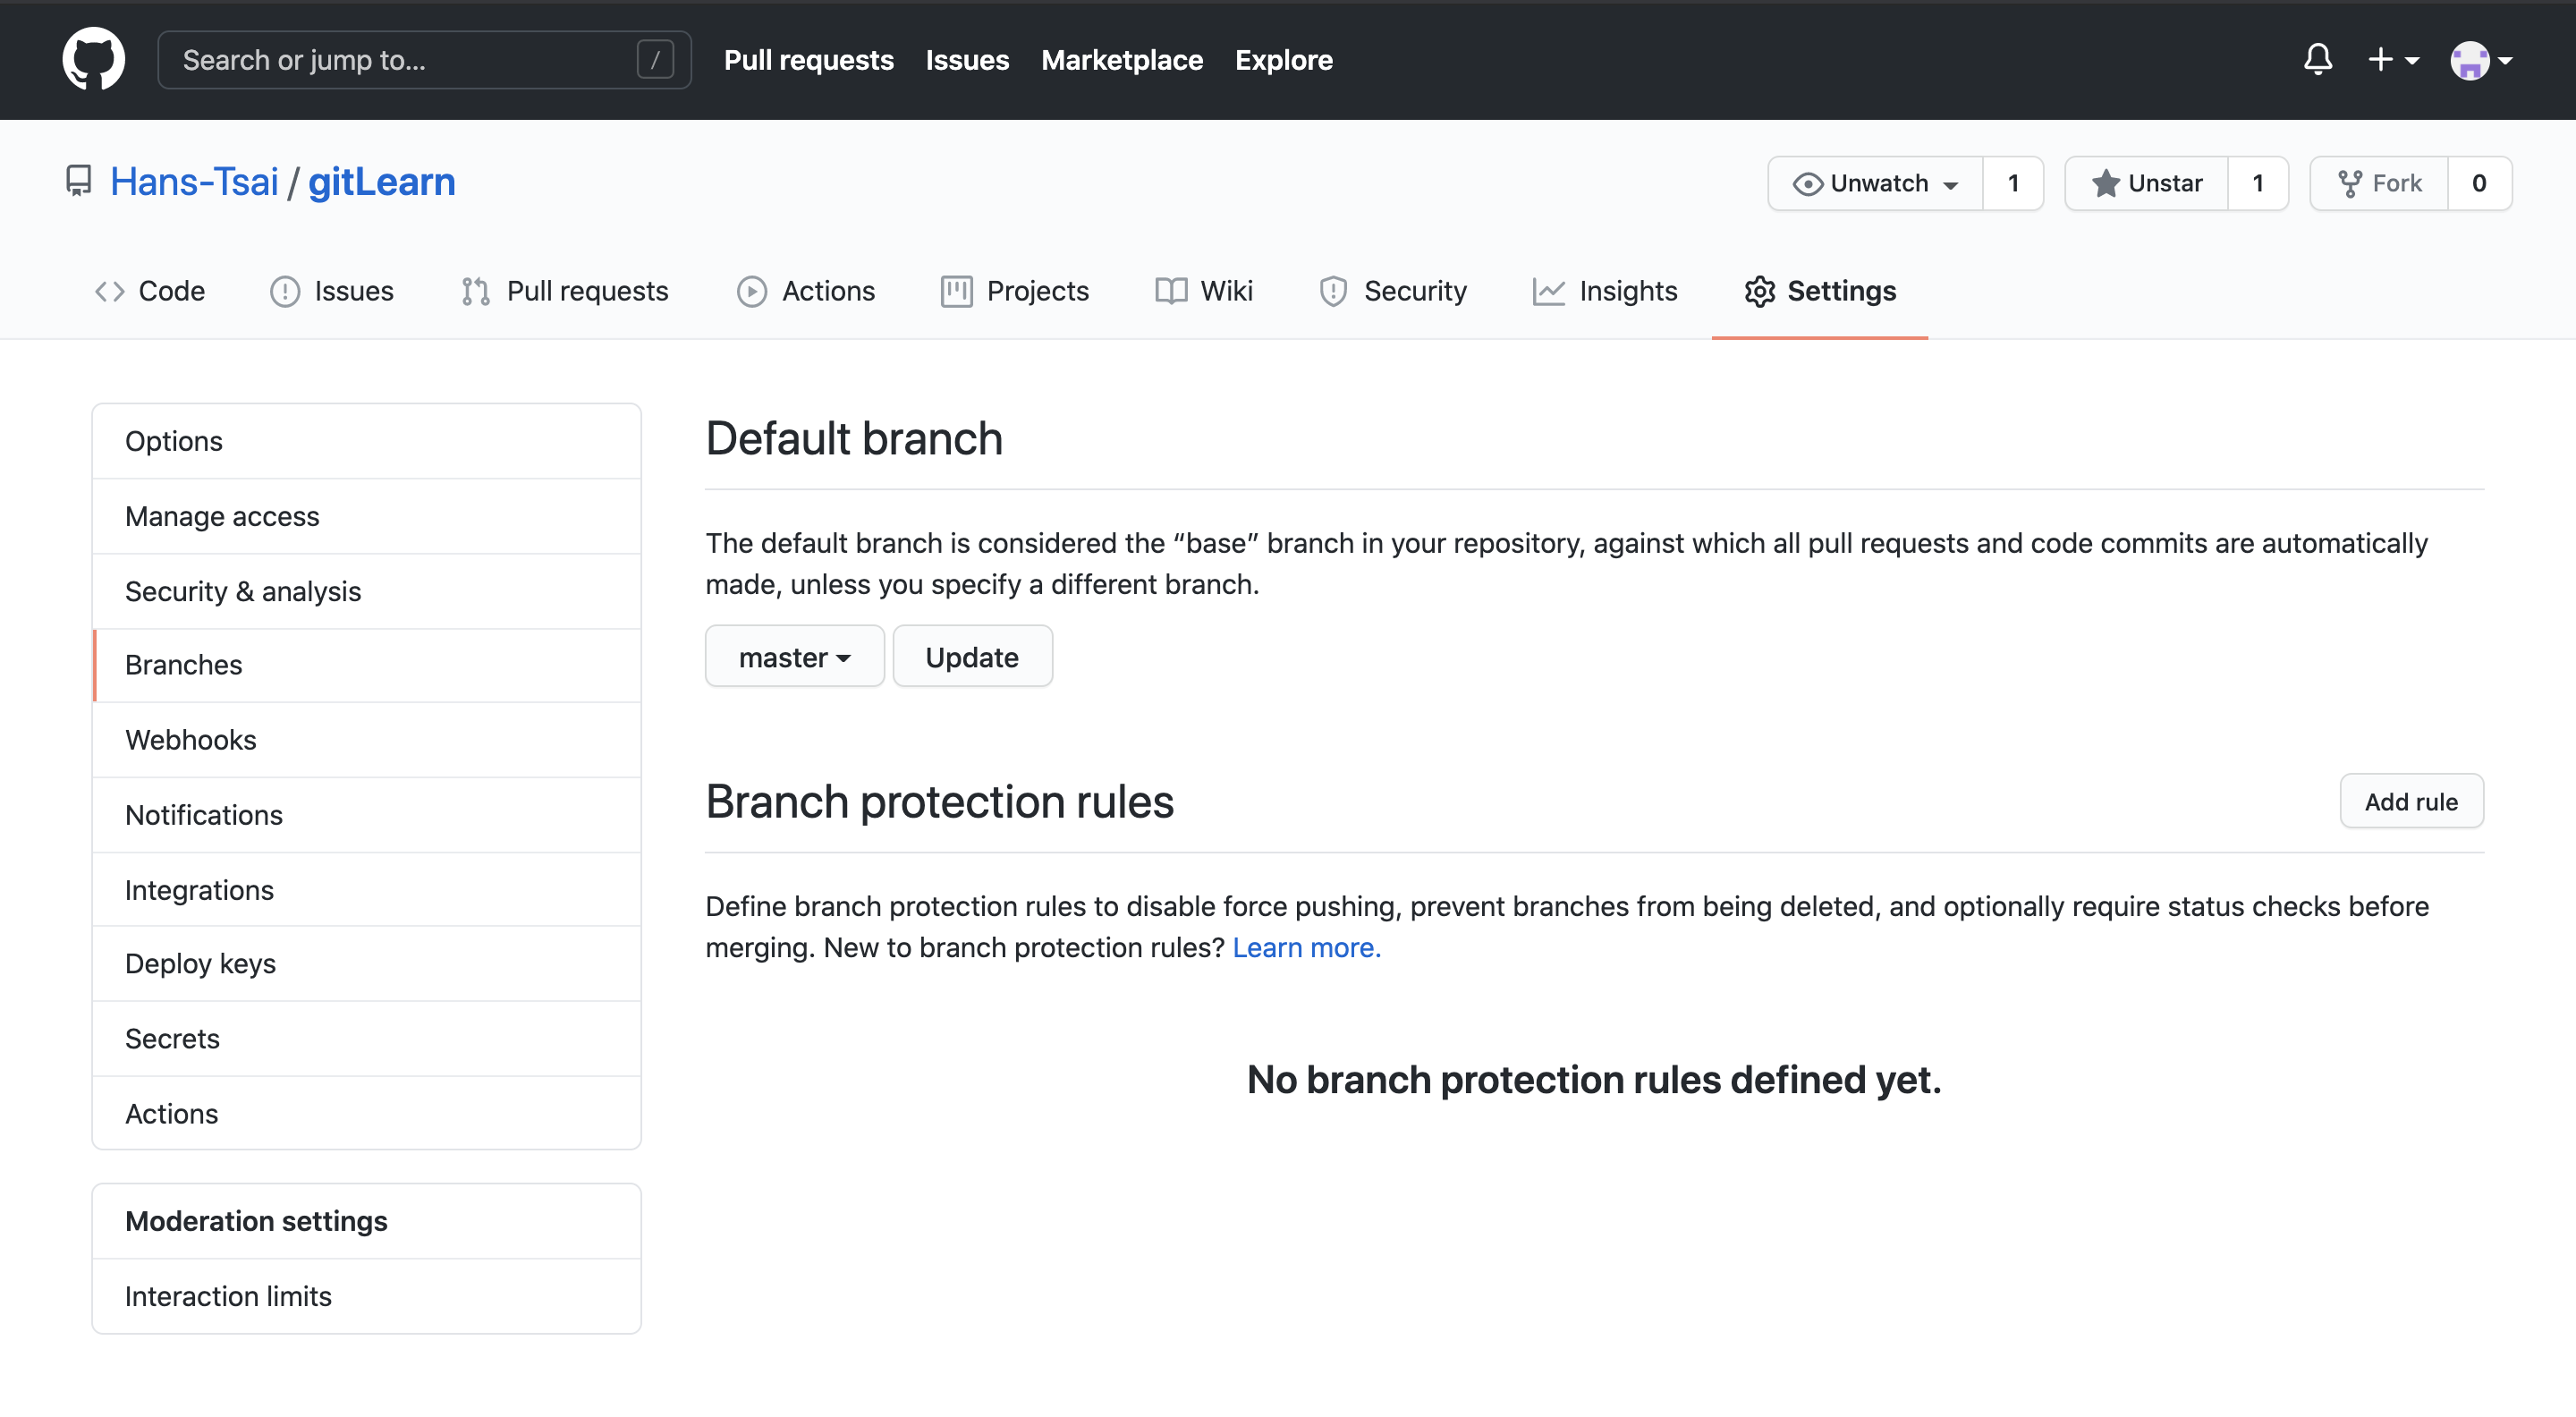The height and width of the screenshot is (1417, 2576).
Task: Open Notifications settings
Action: click(x=366, y=815)
